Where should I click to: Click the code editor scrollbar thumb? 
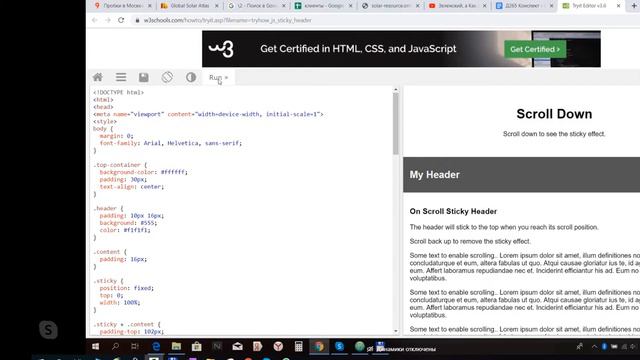396,124
